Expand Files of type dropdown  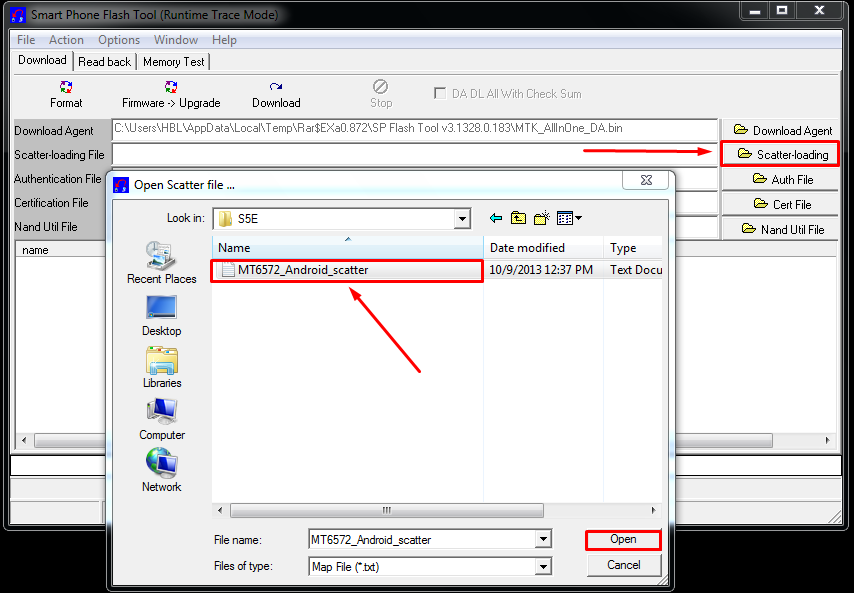tap(543, 566)
